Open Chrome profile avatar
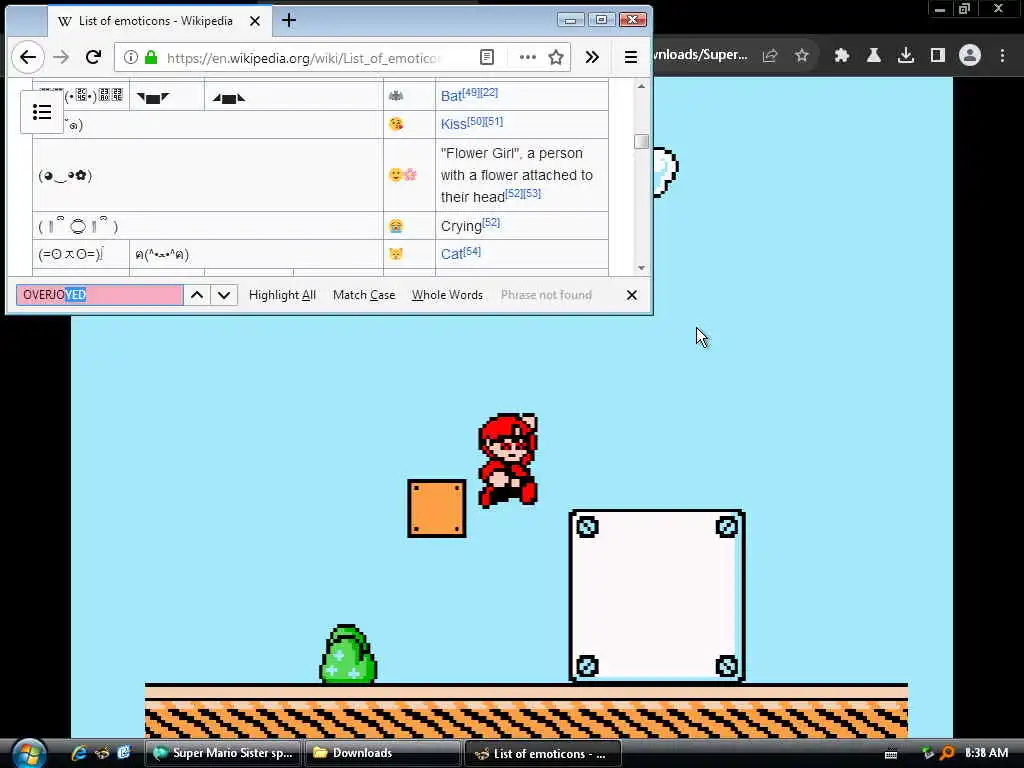This screenshot has width=1024, height=768. [970, 56]
